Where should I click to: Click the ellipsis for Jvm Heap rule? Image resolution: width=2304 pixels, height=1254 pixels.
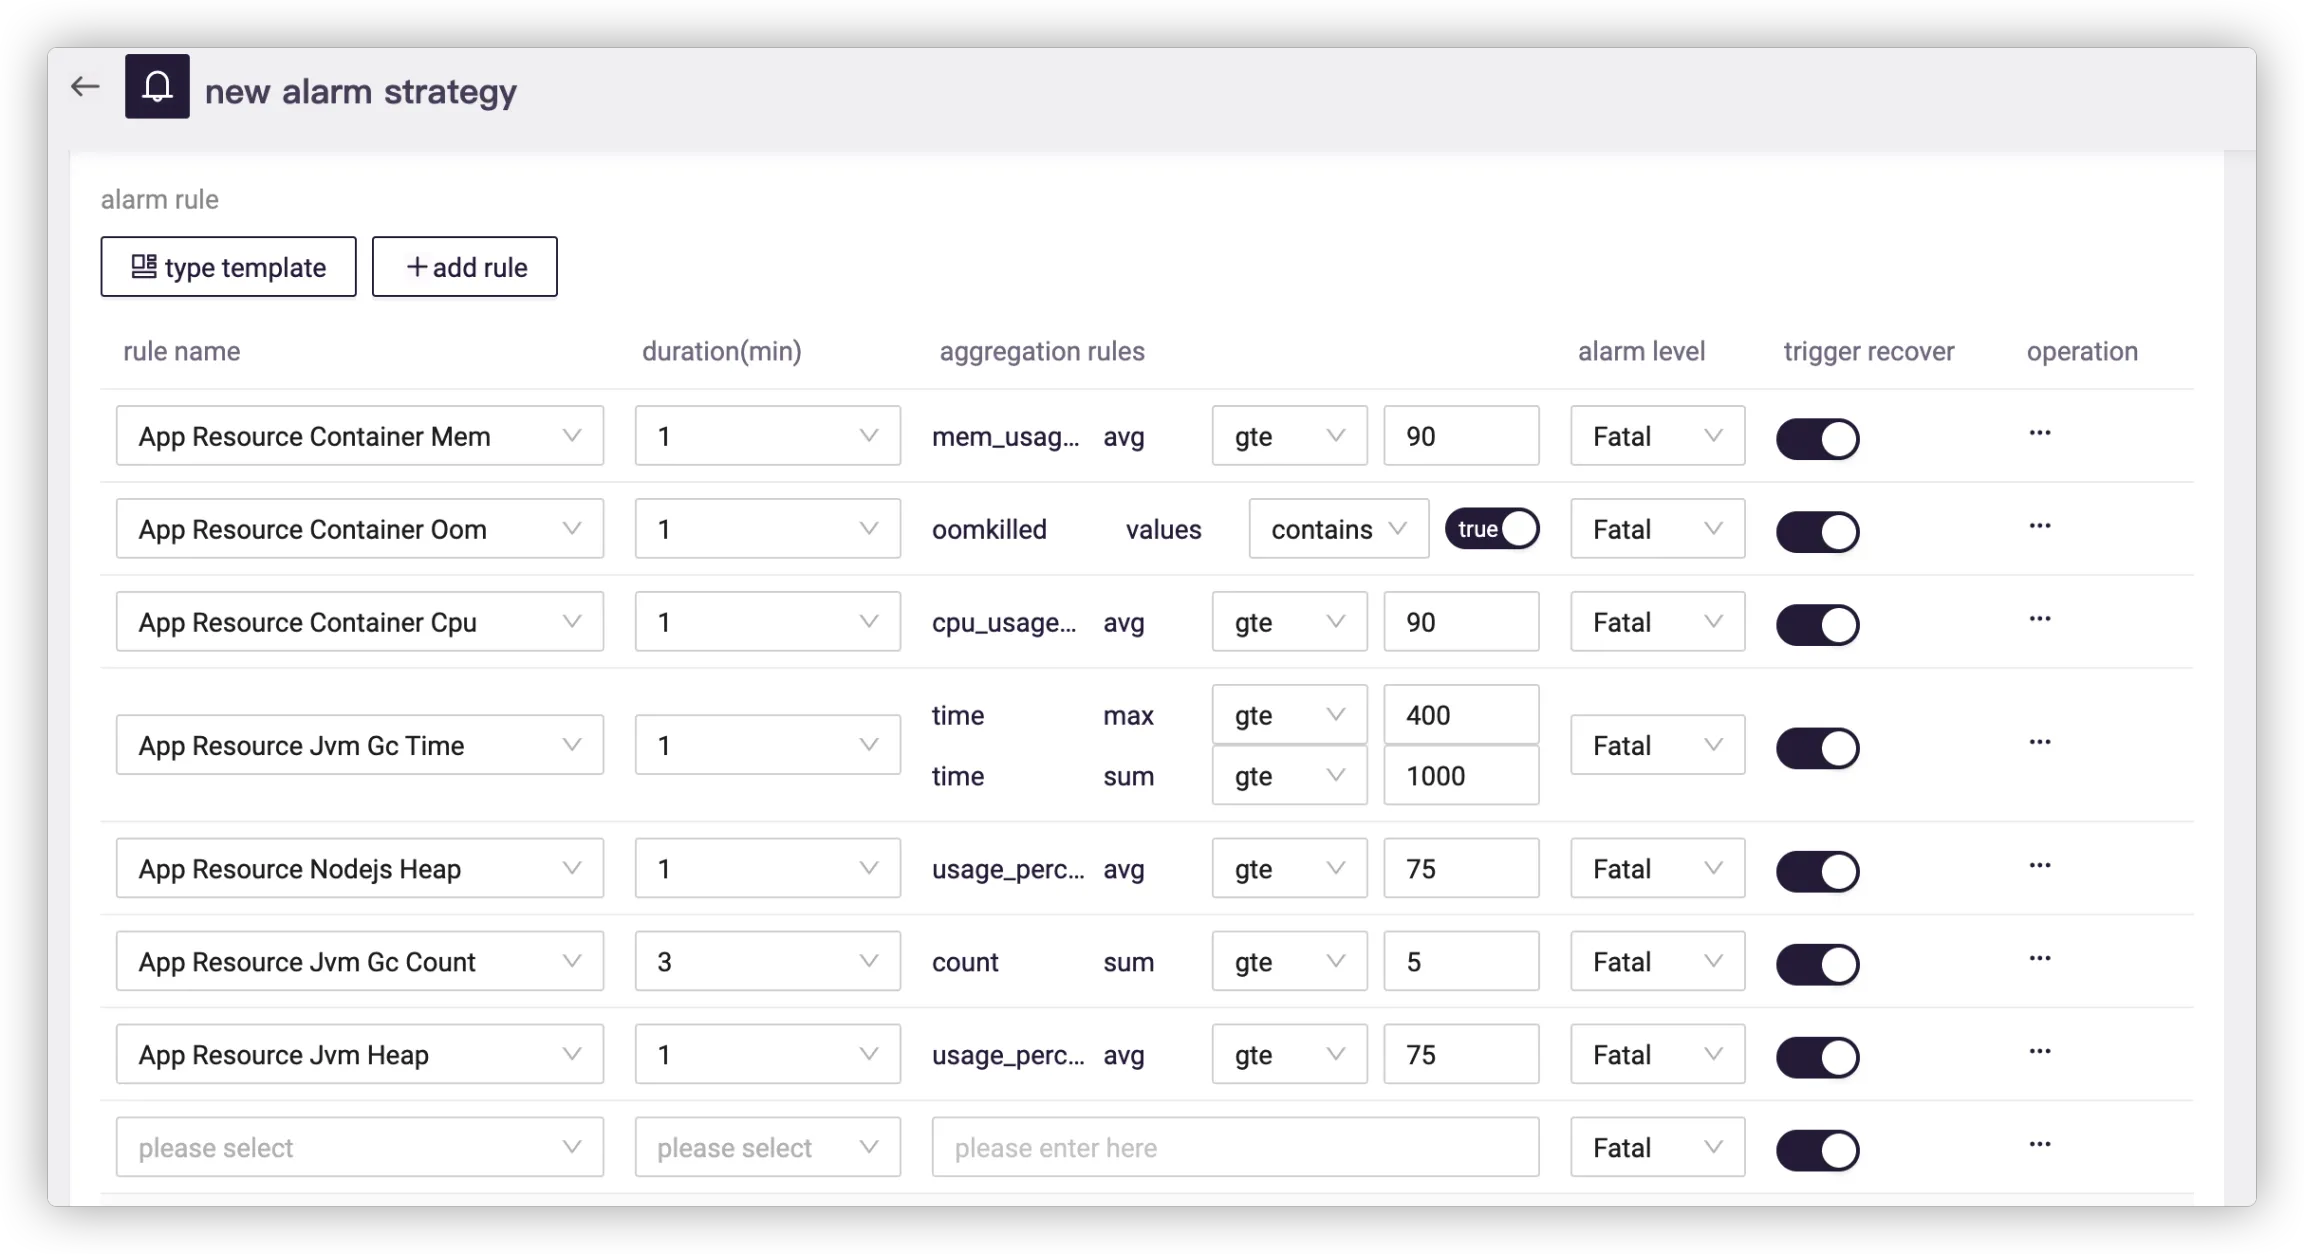(2039, 1052)
